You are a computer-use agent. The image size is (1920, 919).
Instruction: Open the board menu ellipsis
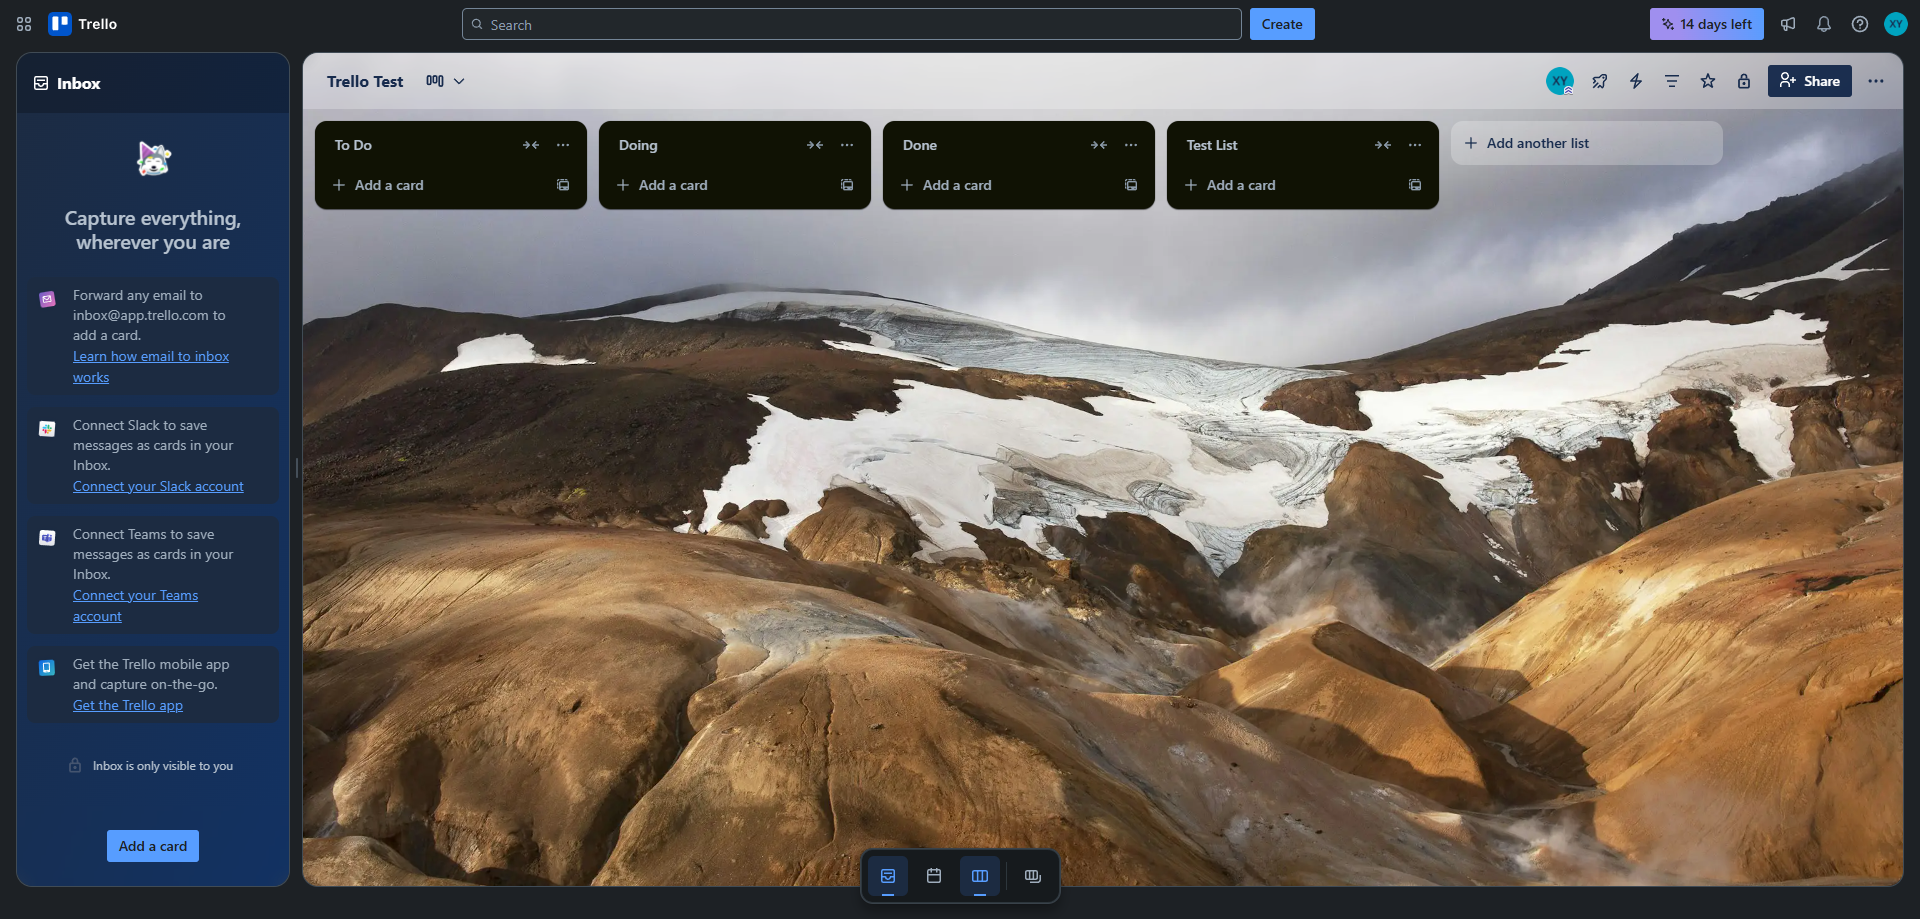tap(1876, 81)
